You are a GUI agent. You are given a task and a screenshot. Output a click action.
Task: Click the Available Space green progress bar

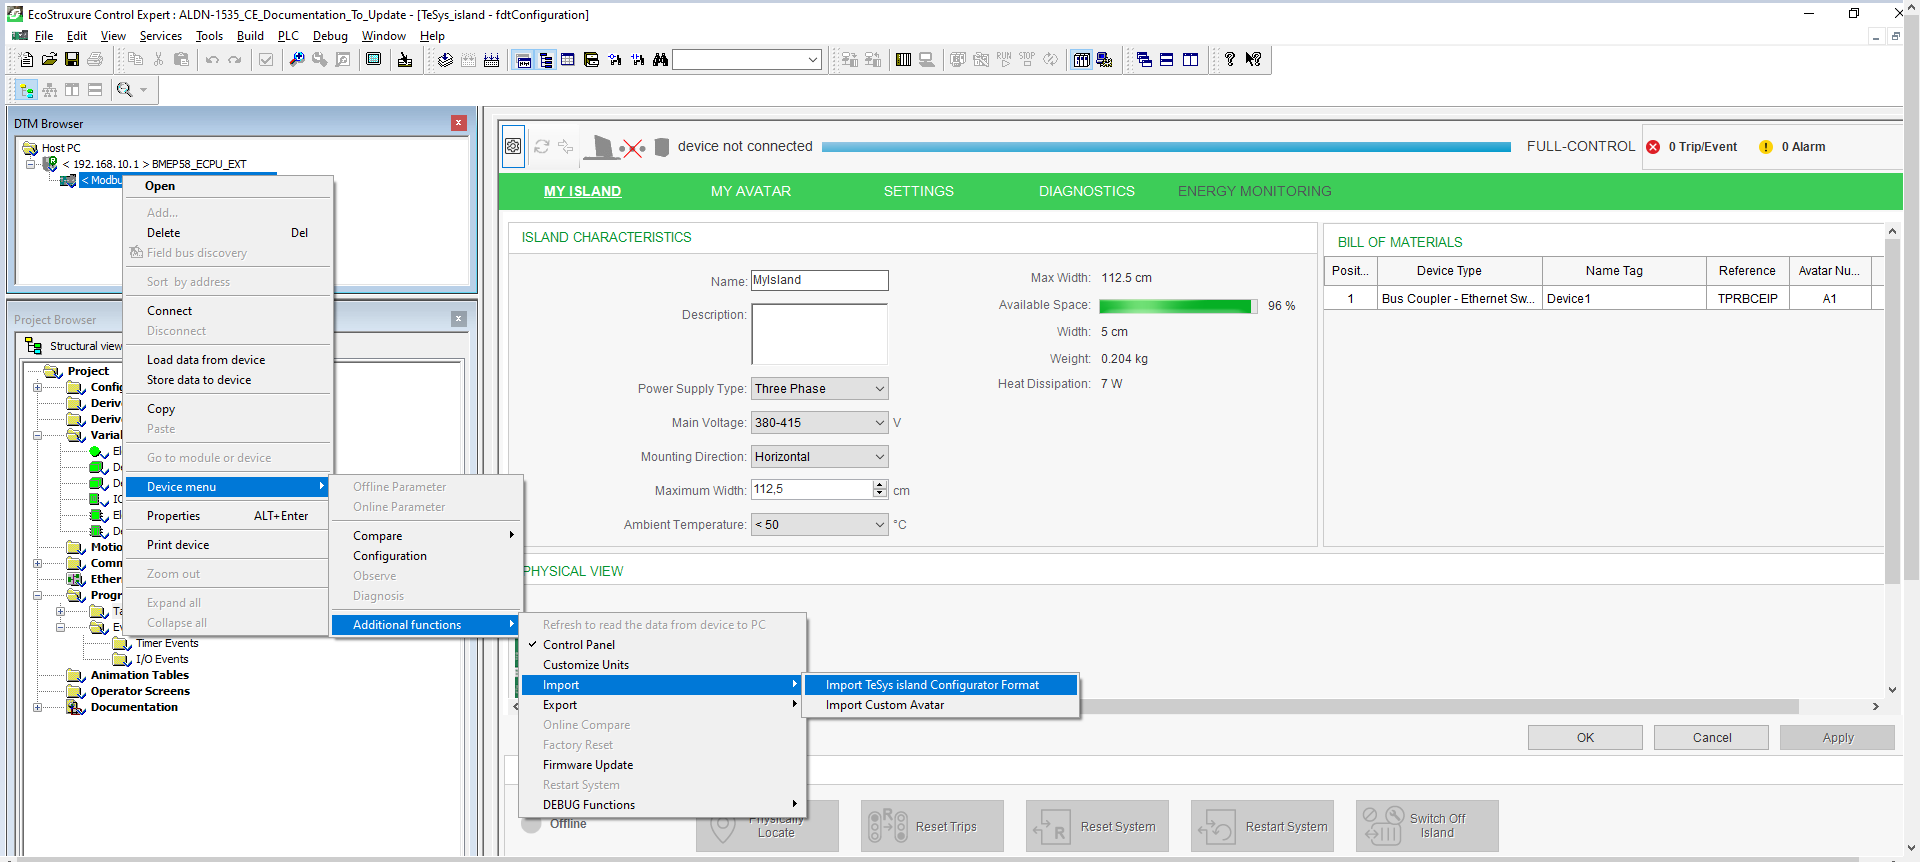click(1178, 306)
